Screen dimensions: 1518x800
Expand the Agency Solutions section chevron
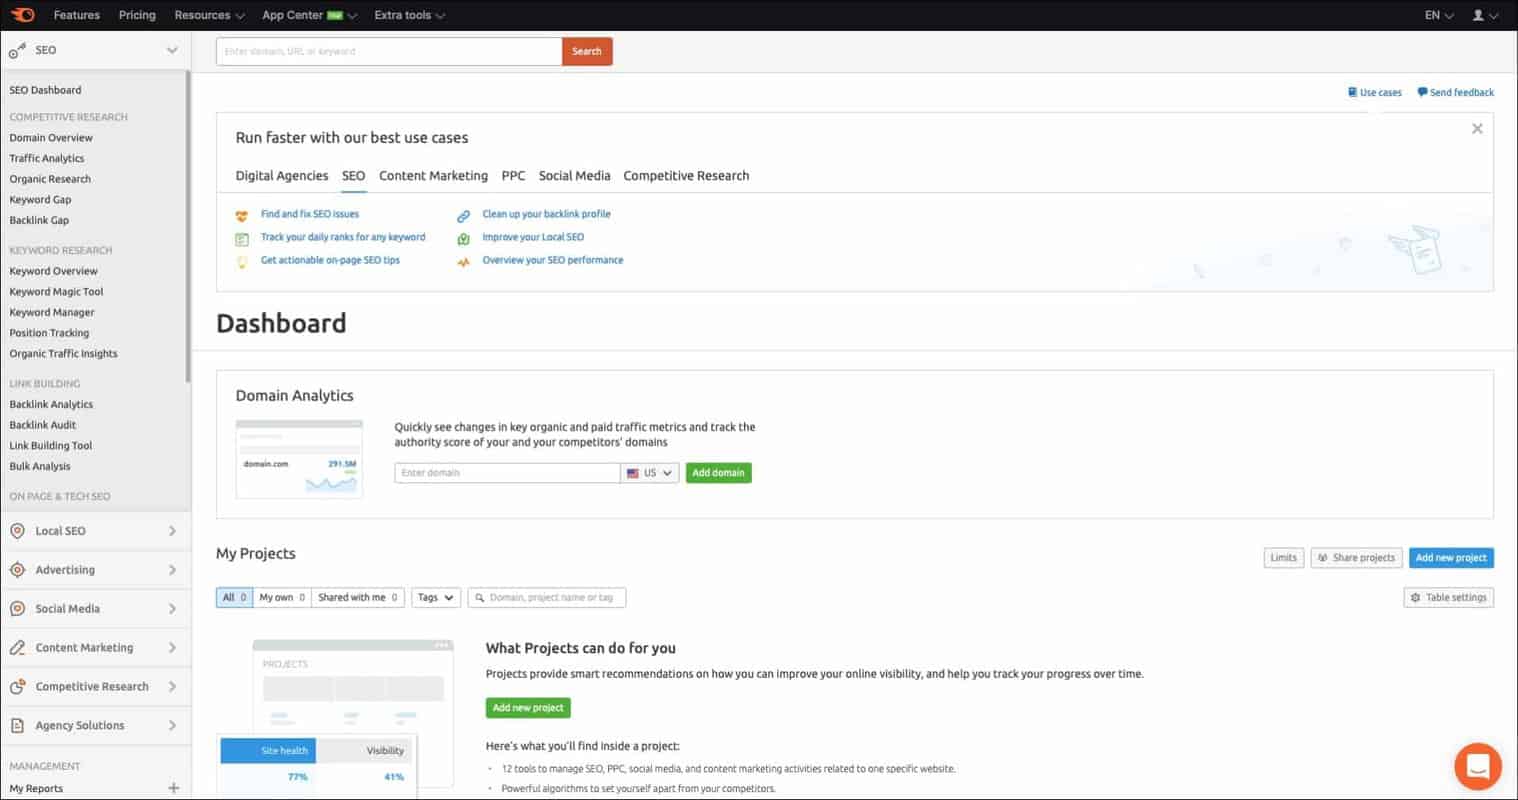pyautogui.click(x=172, y=726)
